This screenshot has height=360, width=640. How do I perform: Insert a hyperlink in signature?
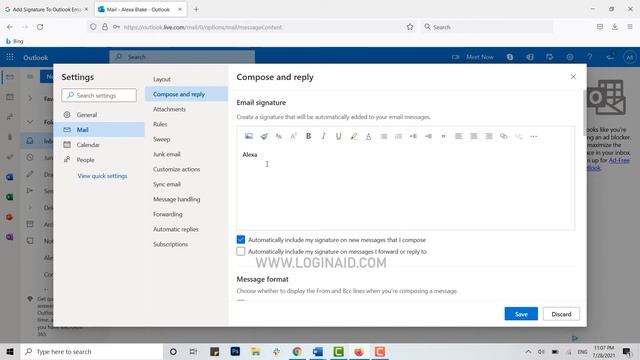[504, 136]
